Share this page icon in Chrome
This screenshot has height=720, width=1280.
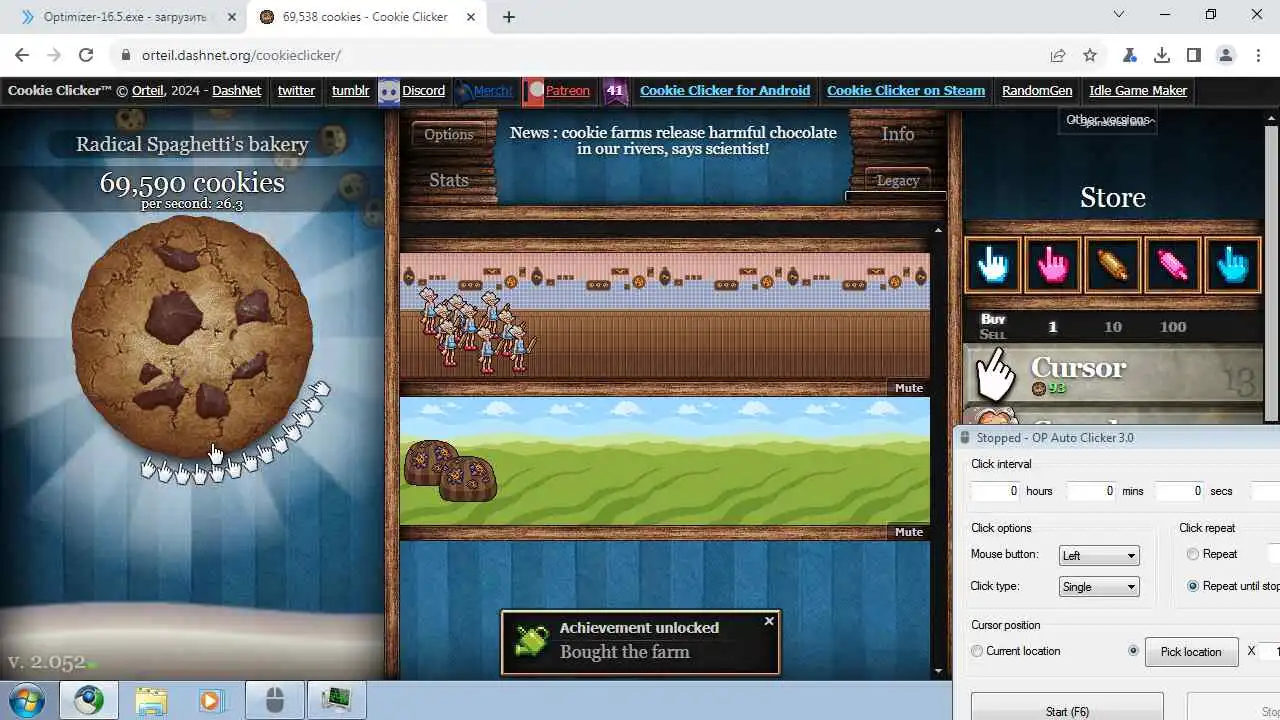[x=1058, y=55]
